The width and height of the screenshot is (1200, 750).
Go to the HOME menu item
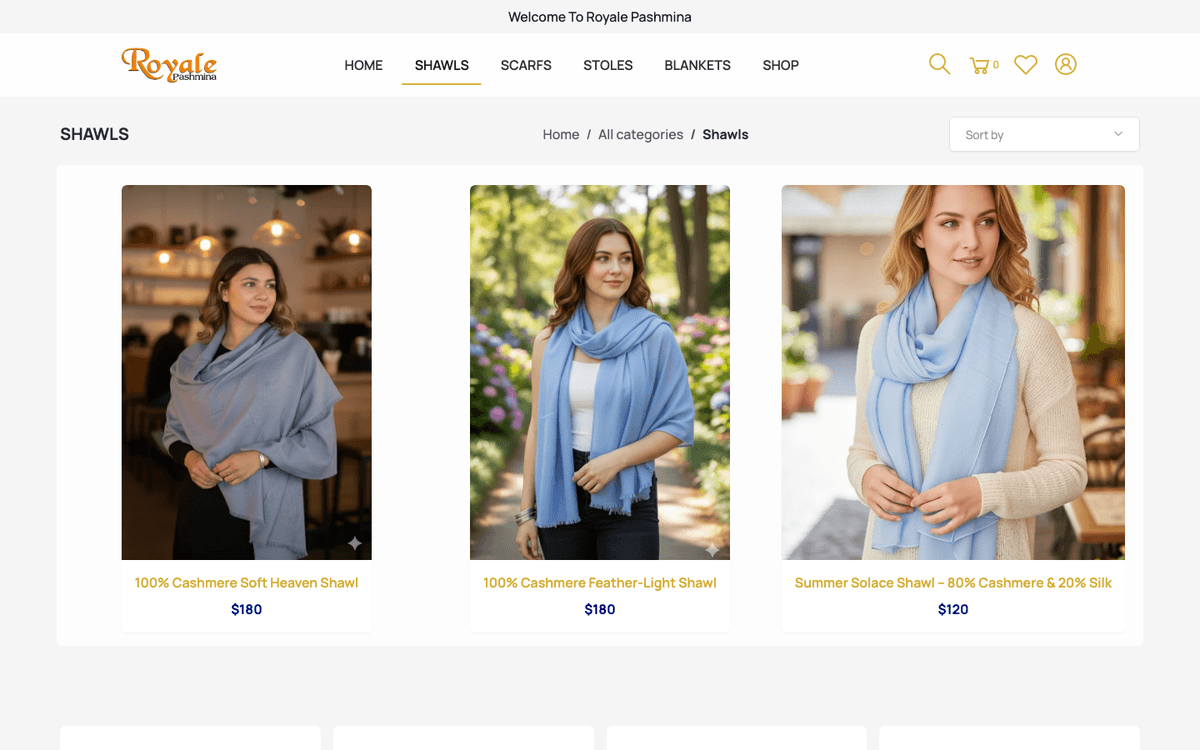pyautogui.click(x=364, y=65)
